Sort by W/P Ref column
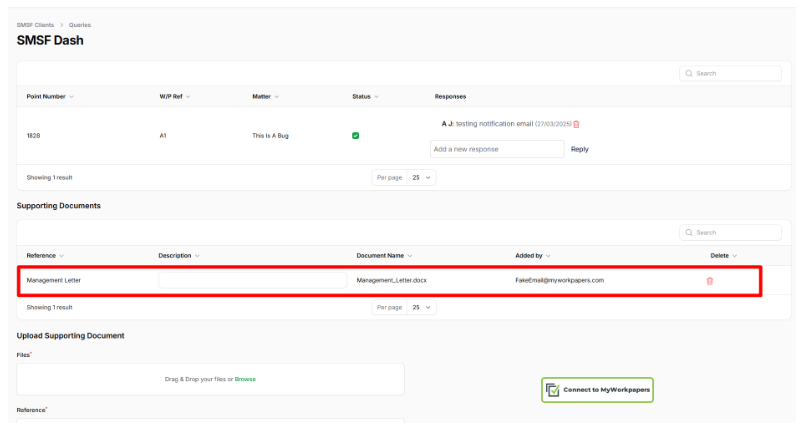811x434 pixels. click(x=175, y=97)
